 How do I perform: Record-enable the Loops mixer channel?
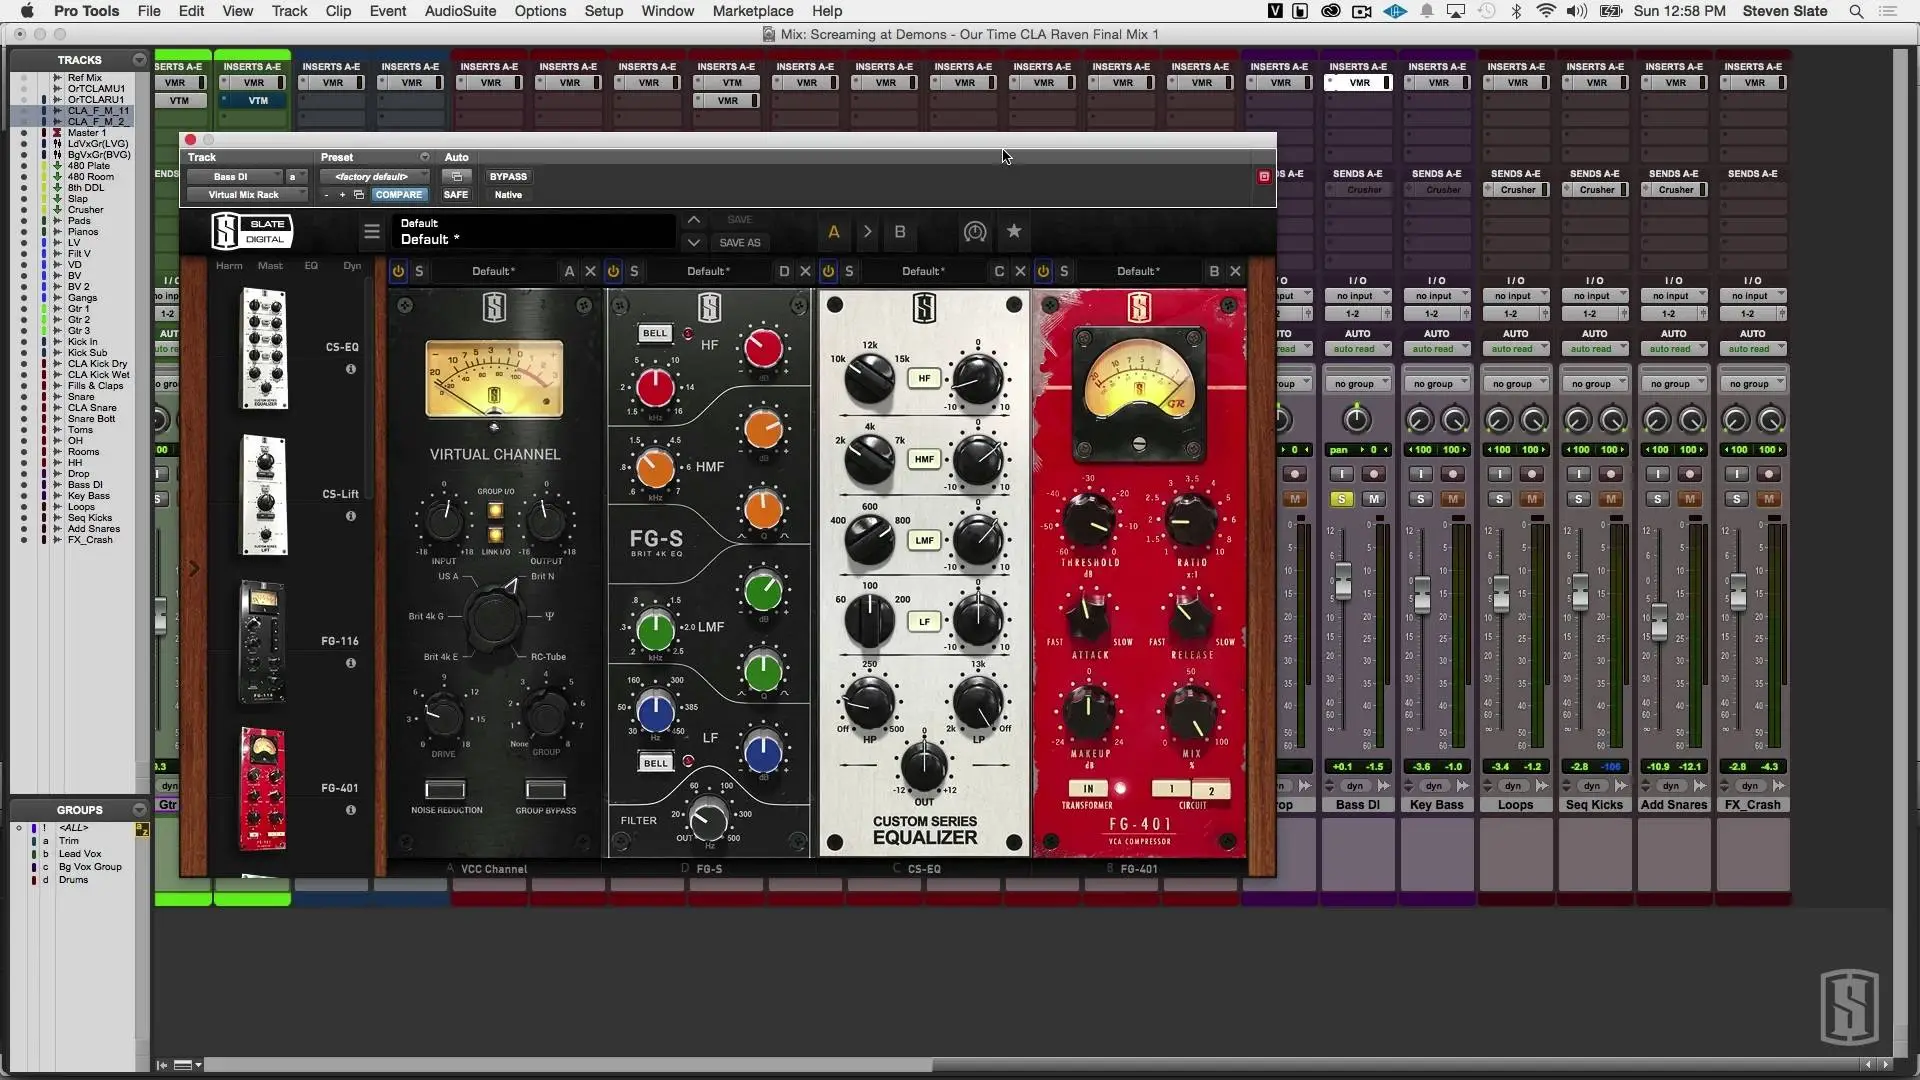[x=1532, y=474]
